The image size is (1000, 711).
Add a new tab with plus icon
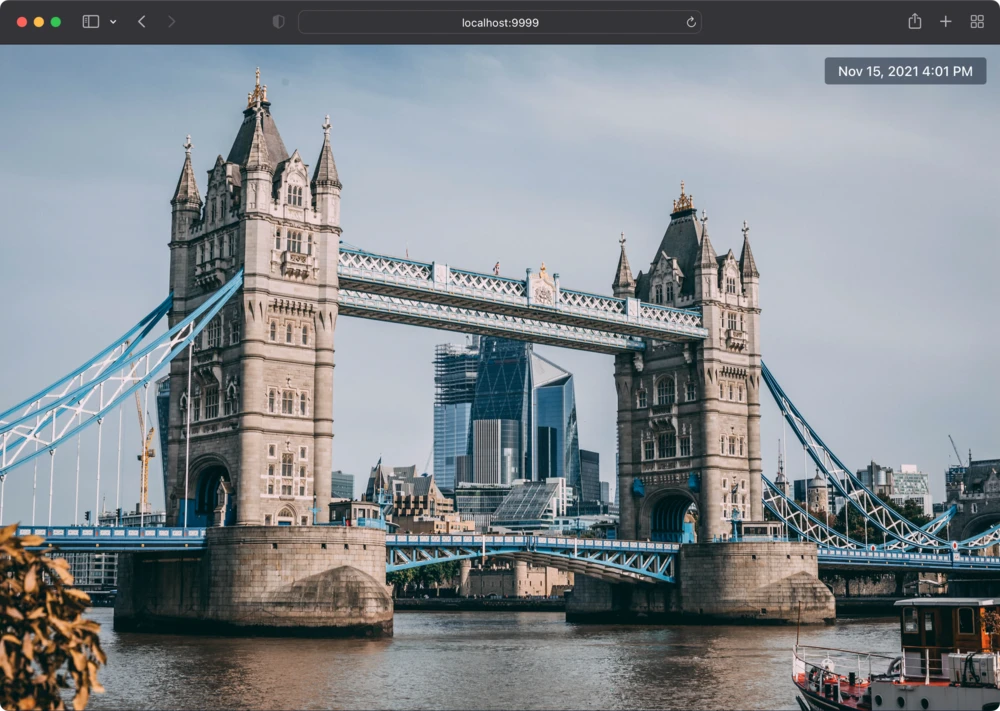(945, 22)
